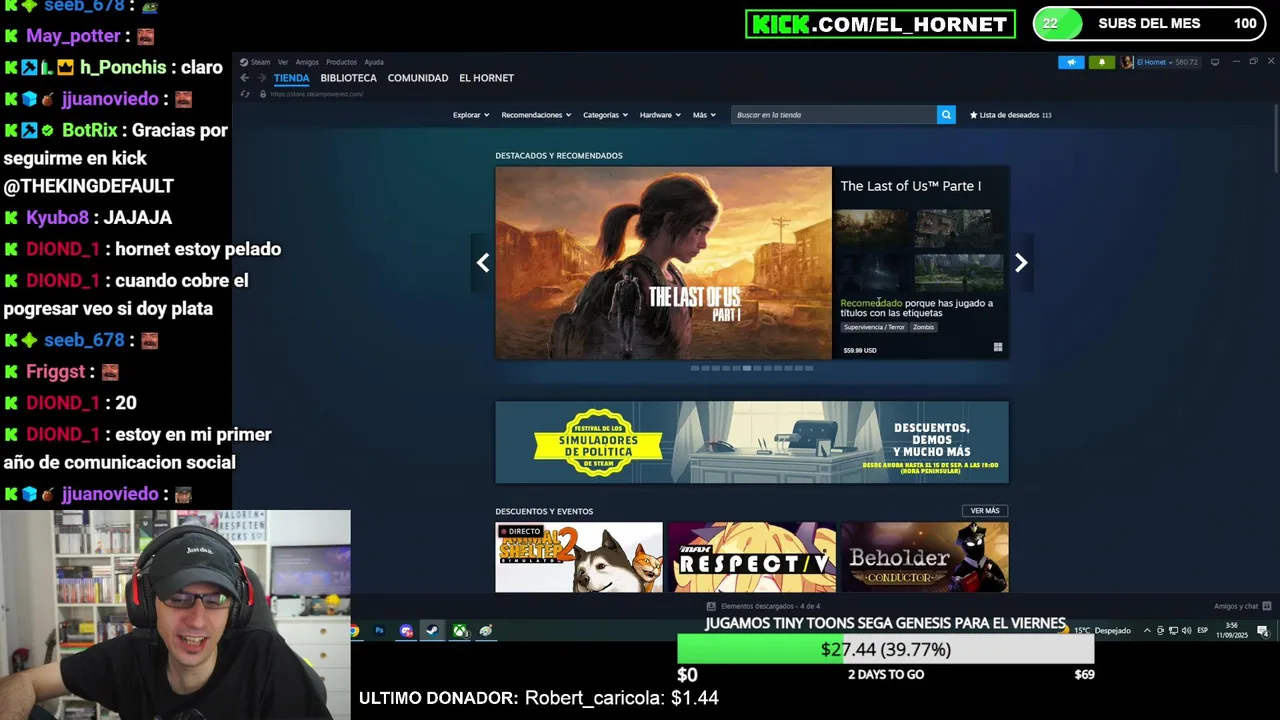1280x720 pixels.
Task: Open the Ver menu
Action: pos(283,62)
